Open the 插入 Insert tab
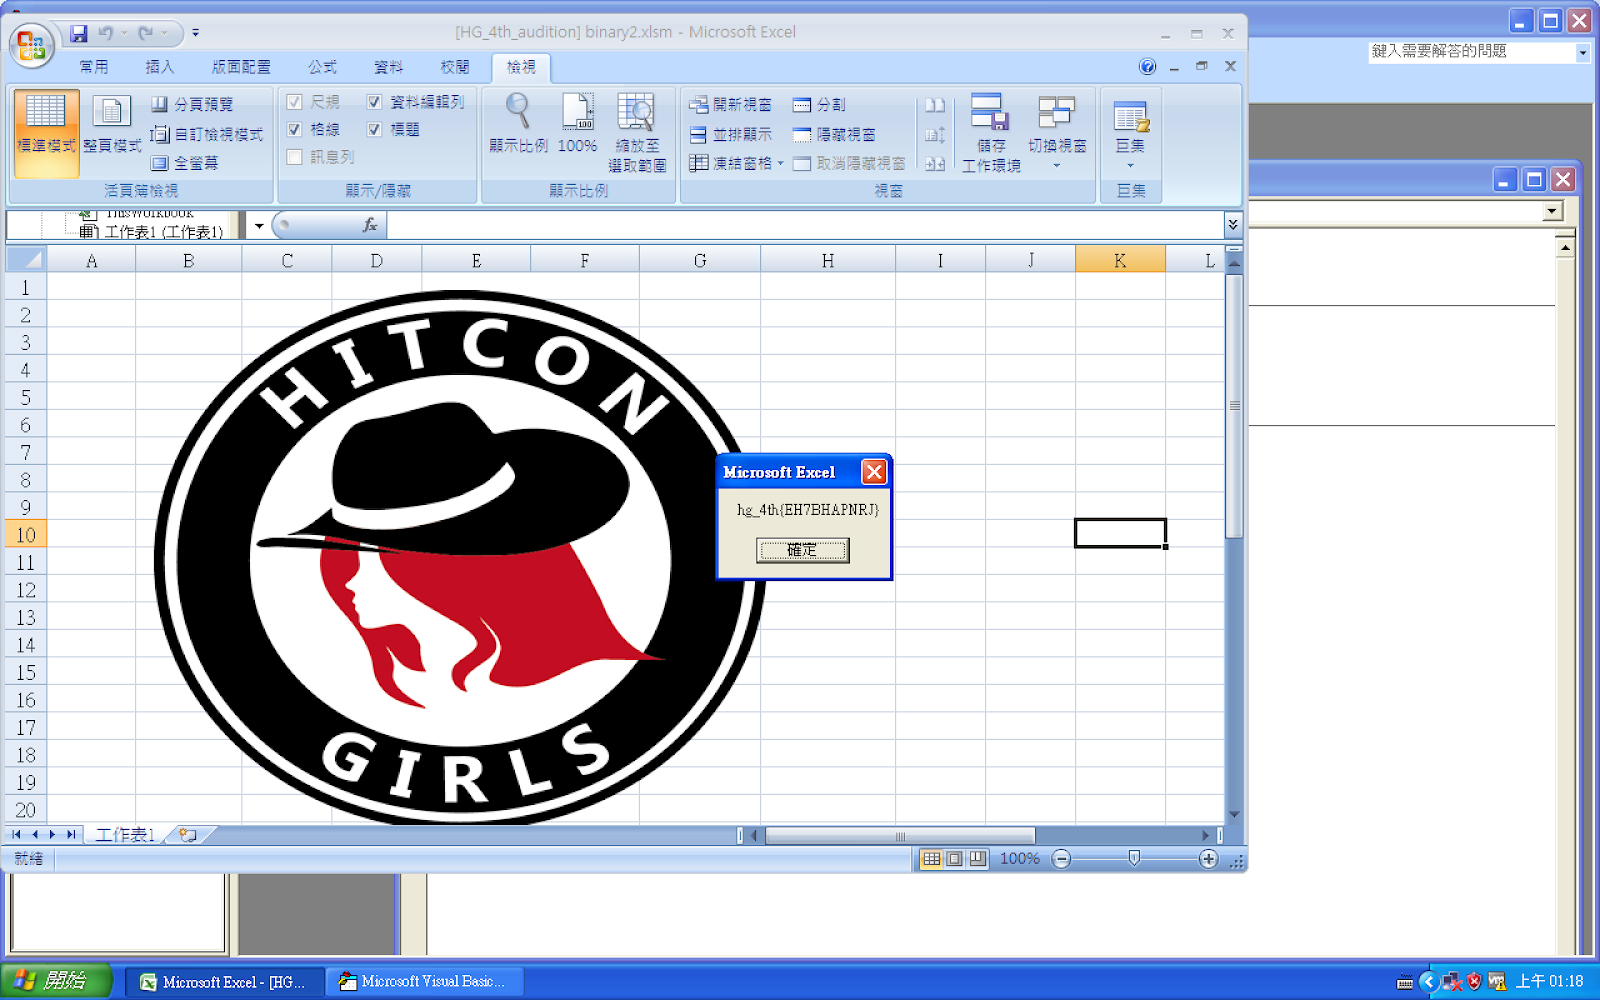Screen dimensions: 1600x1000 (x=159, y=67)
